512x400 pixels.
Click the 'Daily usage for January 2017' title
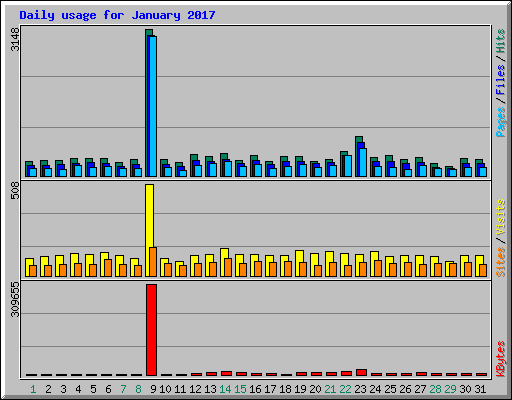pyautogui.click(x=117, y=15)
